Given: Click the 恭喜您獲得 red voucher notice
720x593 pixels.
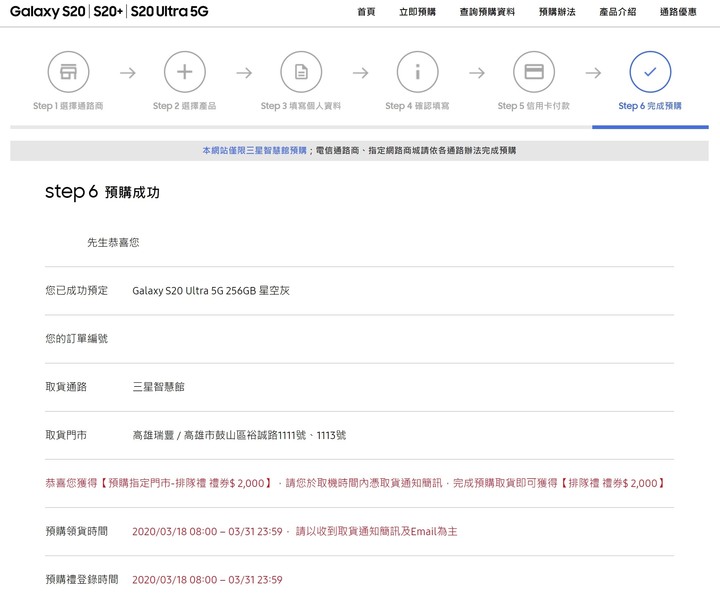Looking at the screenshot, I should pyautogui.click(x=355, y=483).
